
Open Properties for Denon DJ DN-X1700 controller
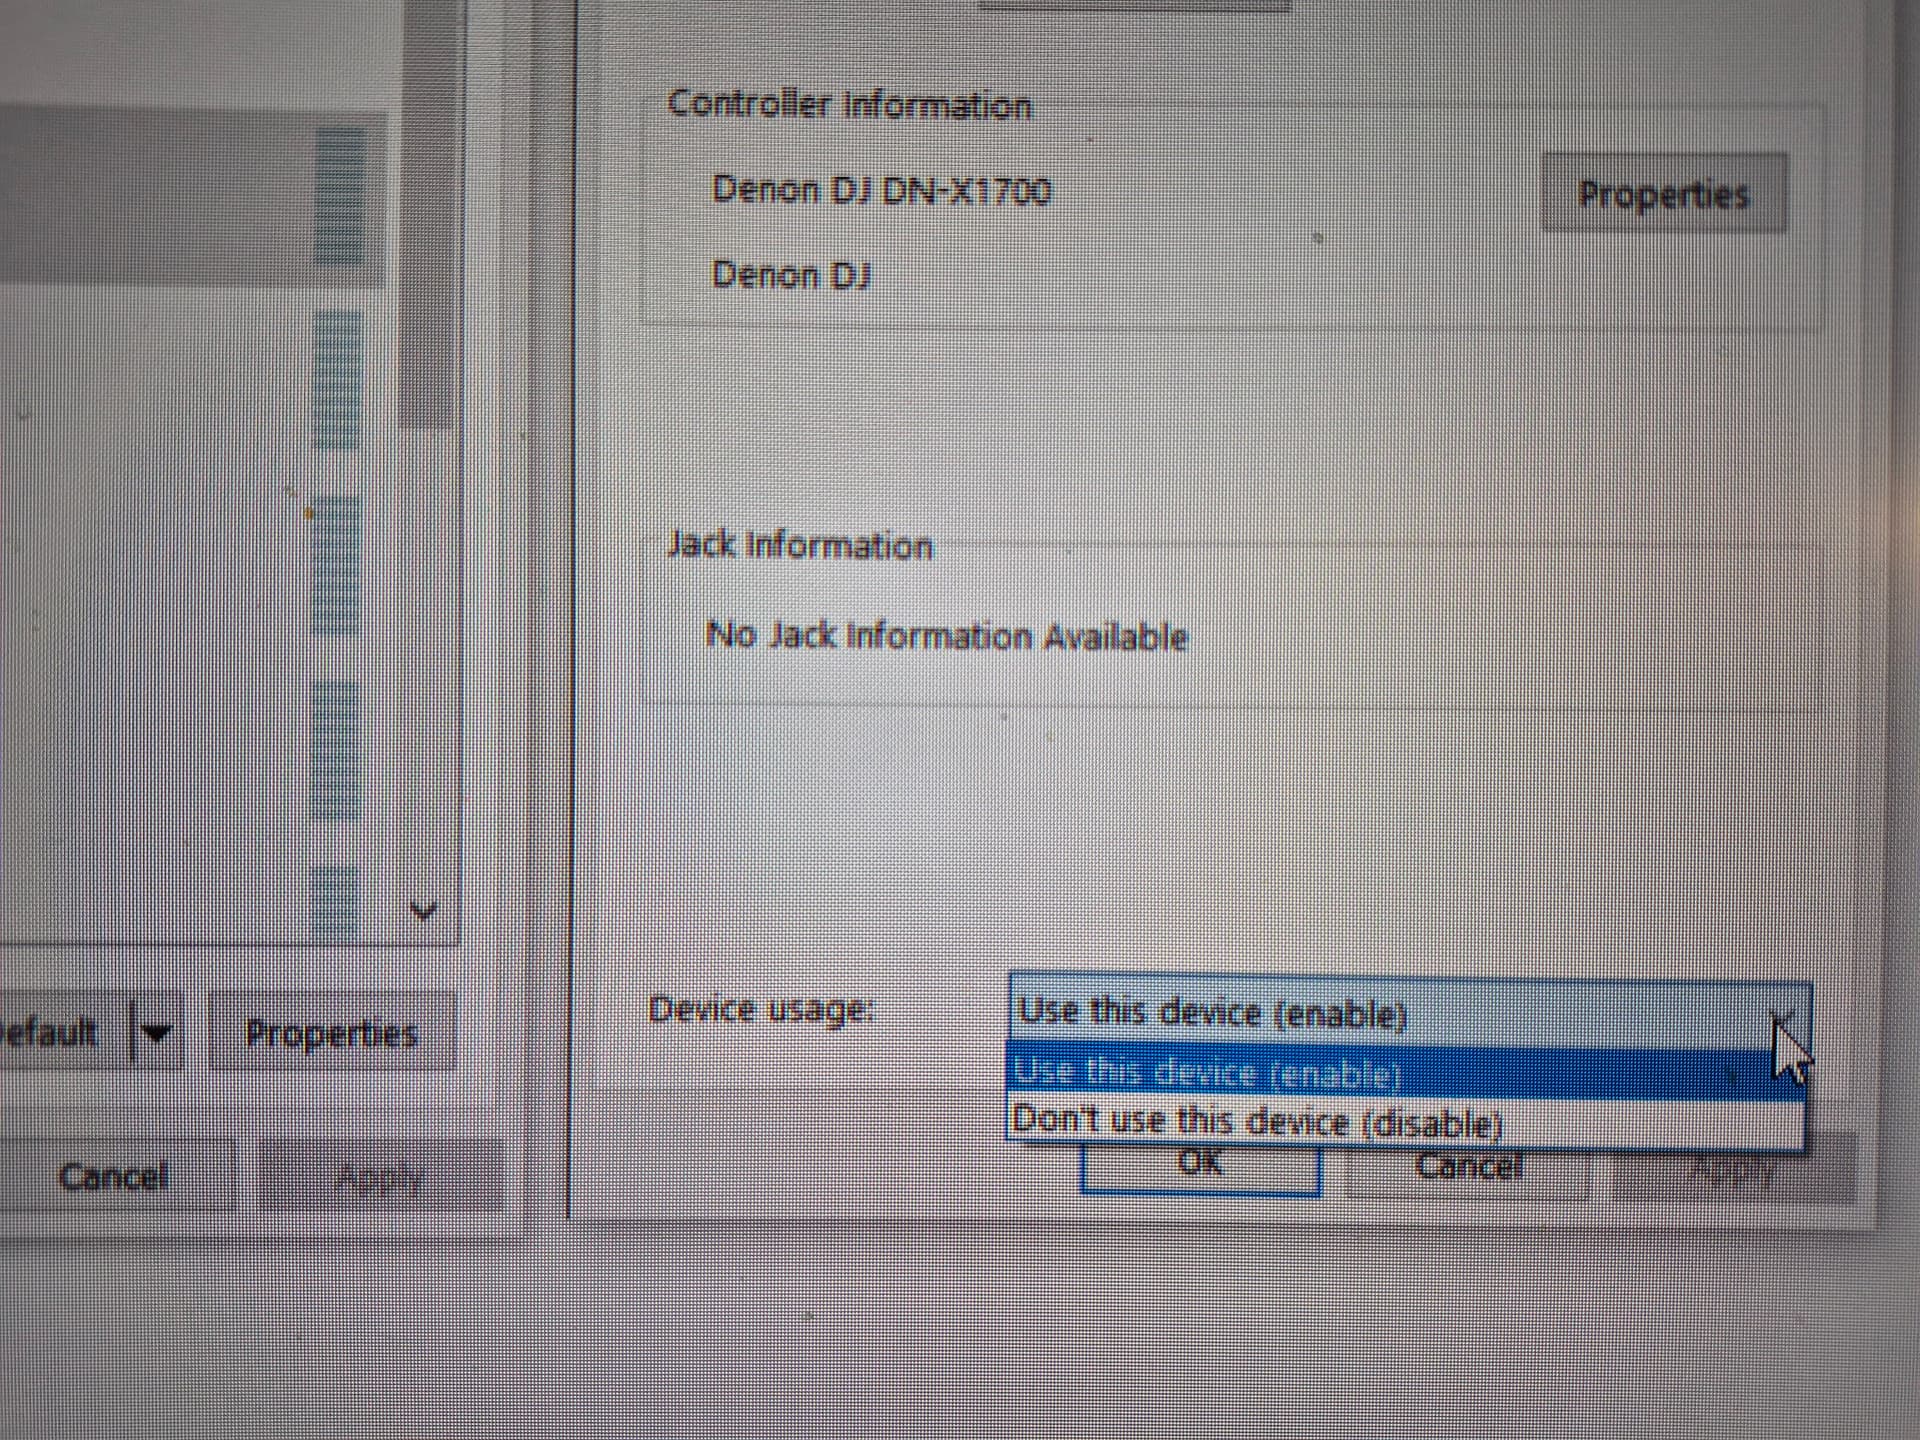[x=1663, y=194]
